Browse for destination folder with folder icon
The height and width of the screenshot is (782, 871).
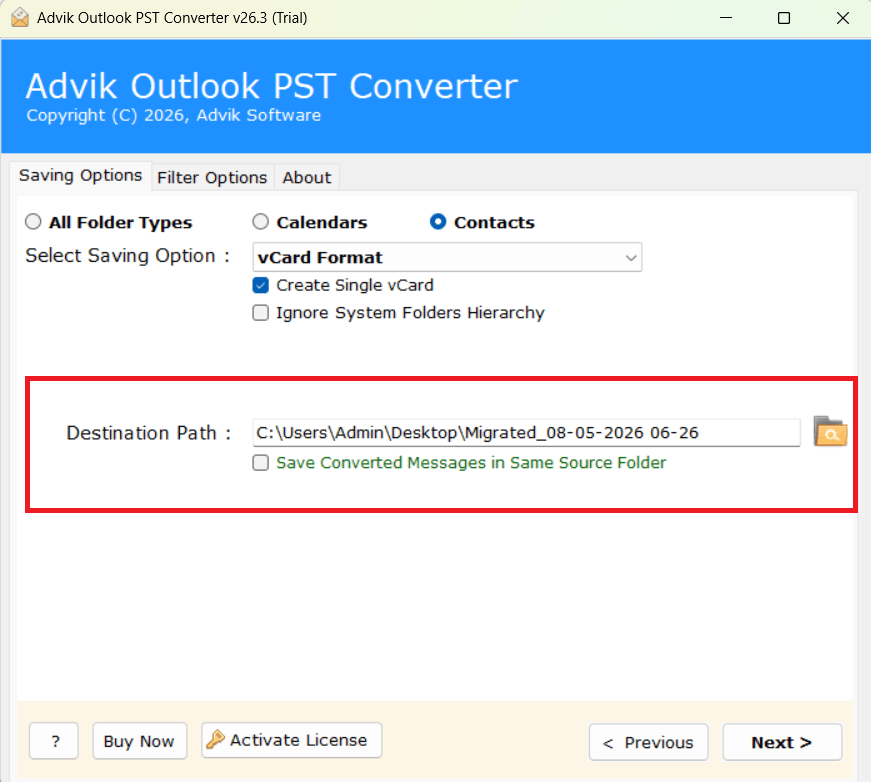click(830, 432)
